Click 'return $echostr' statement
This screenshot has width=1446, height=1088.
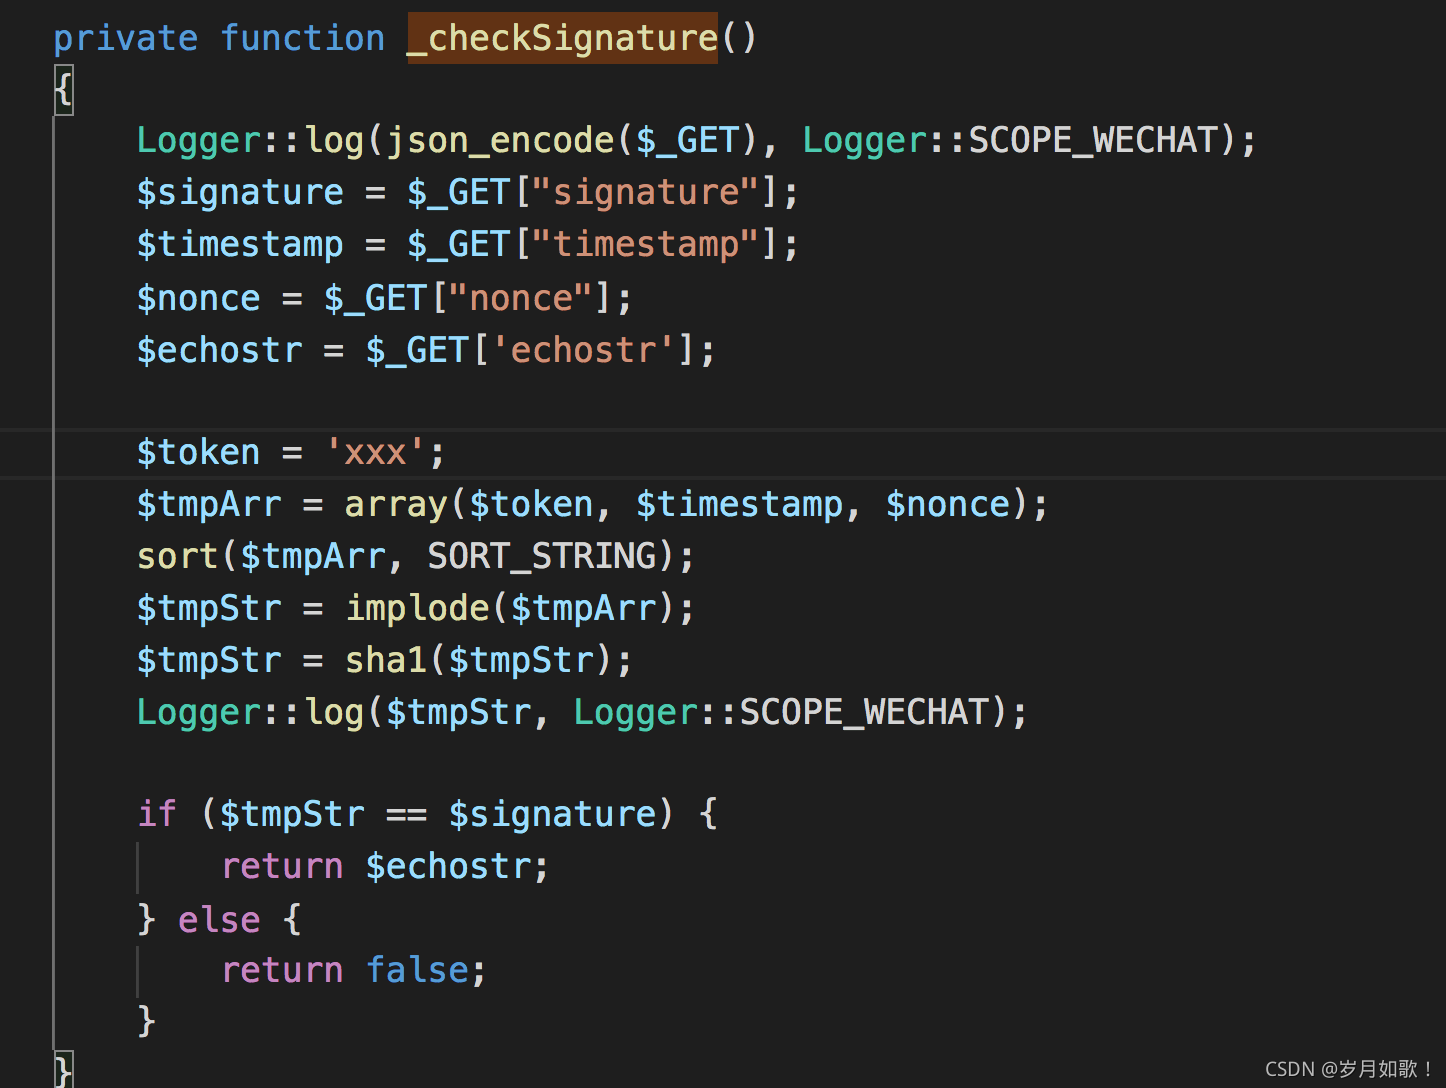[385, 866]
